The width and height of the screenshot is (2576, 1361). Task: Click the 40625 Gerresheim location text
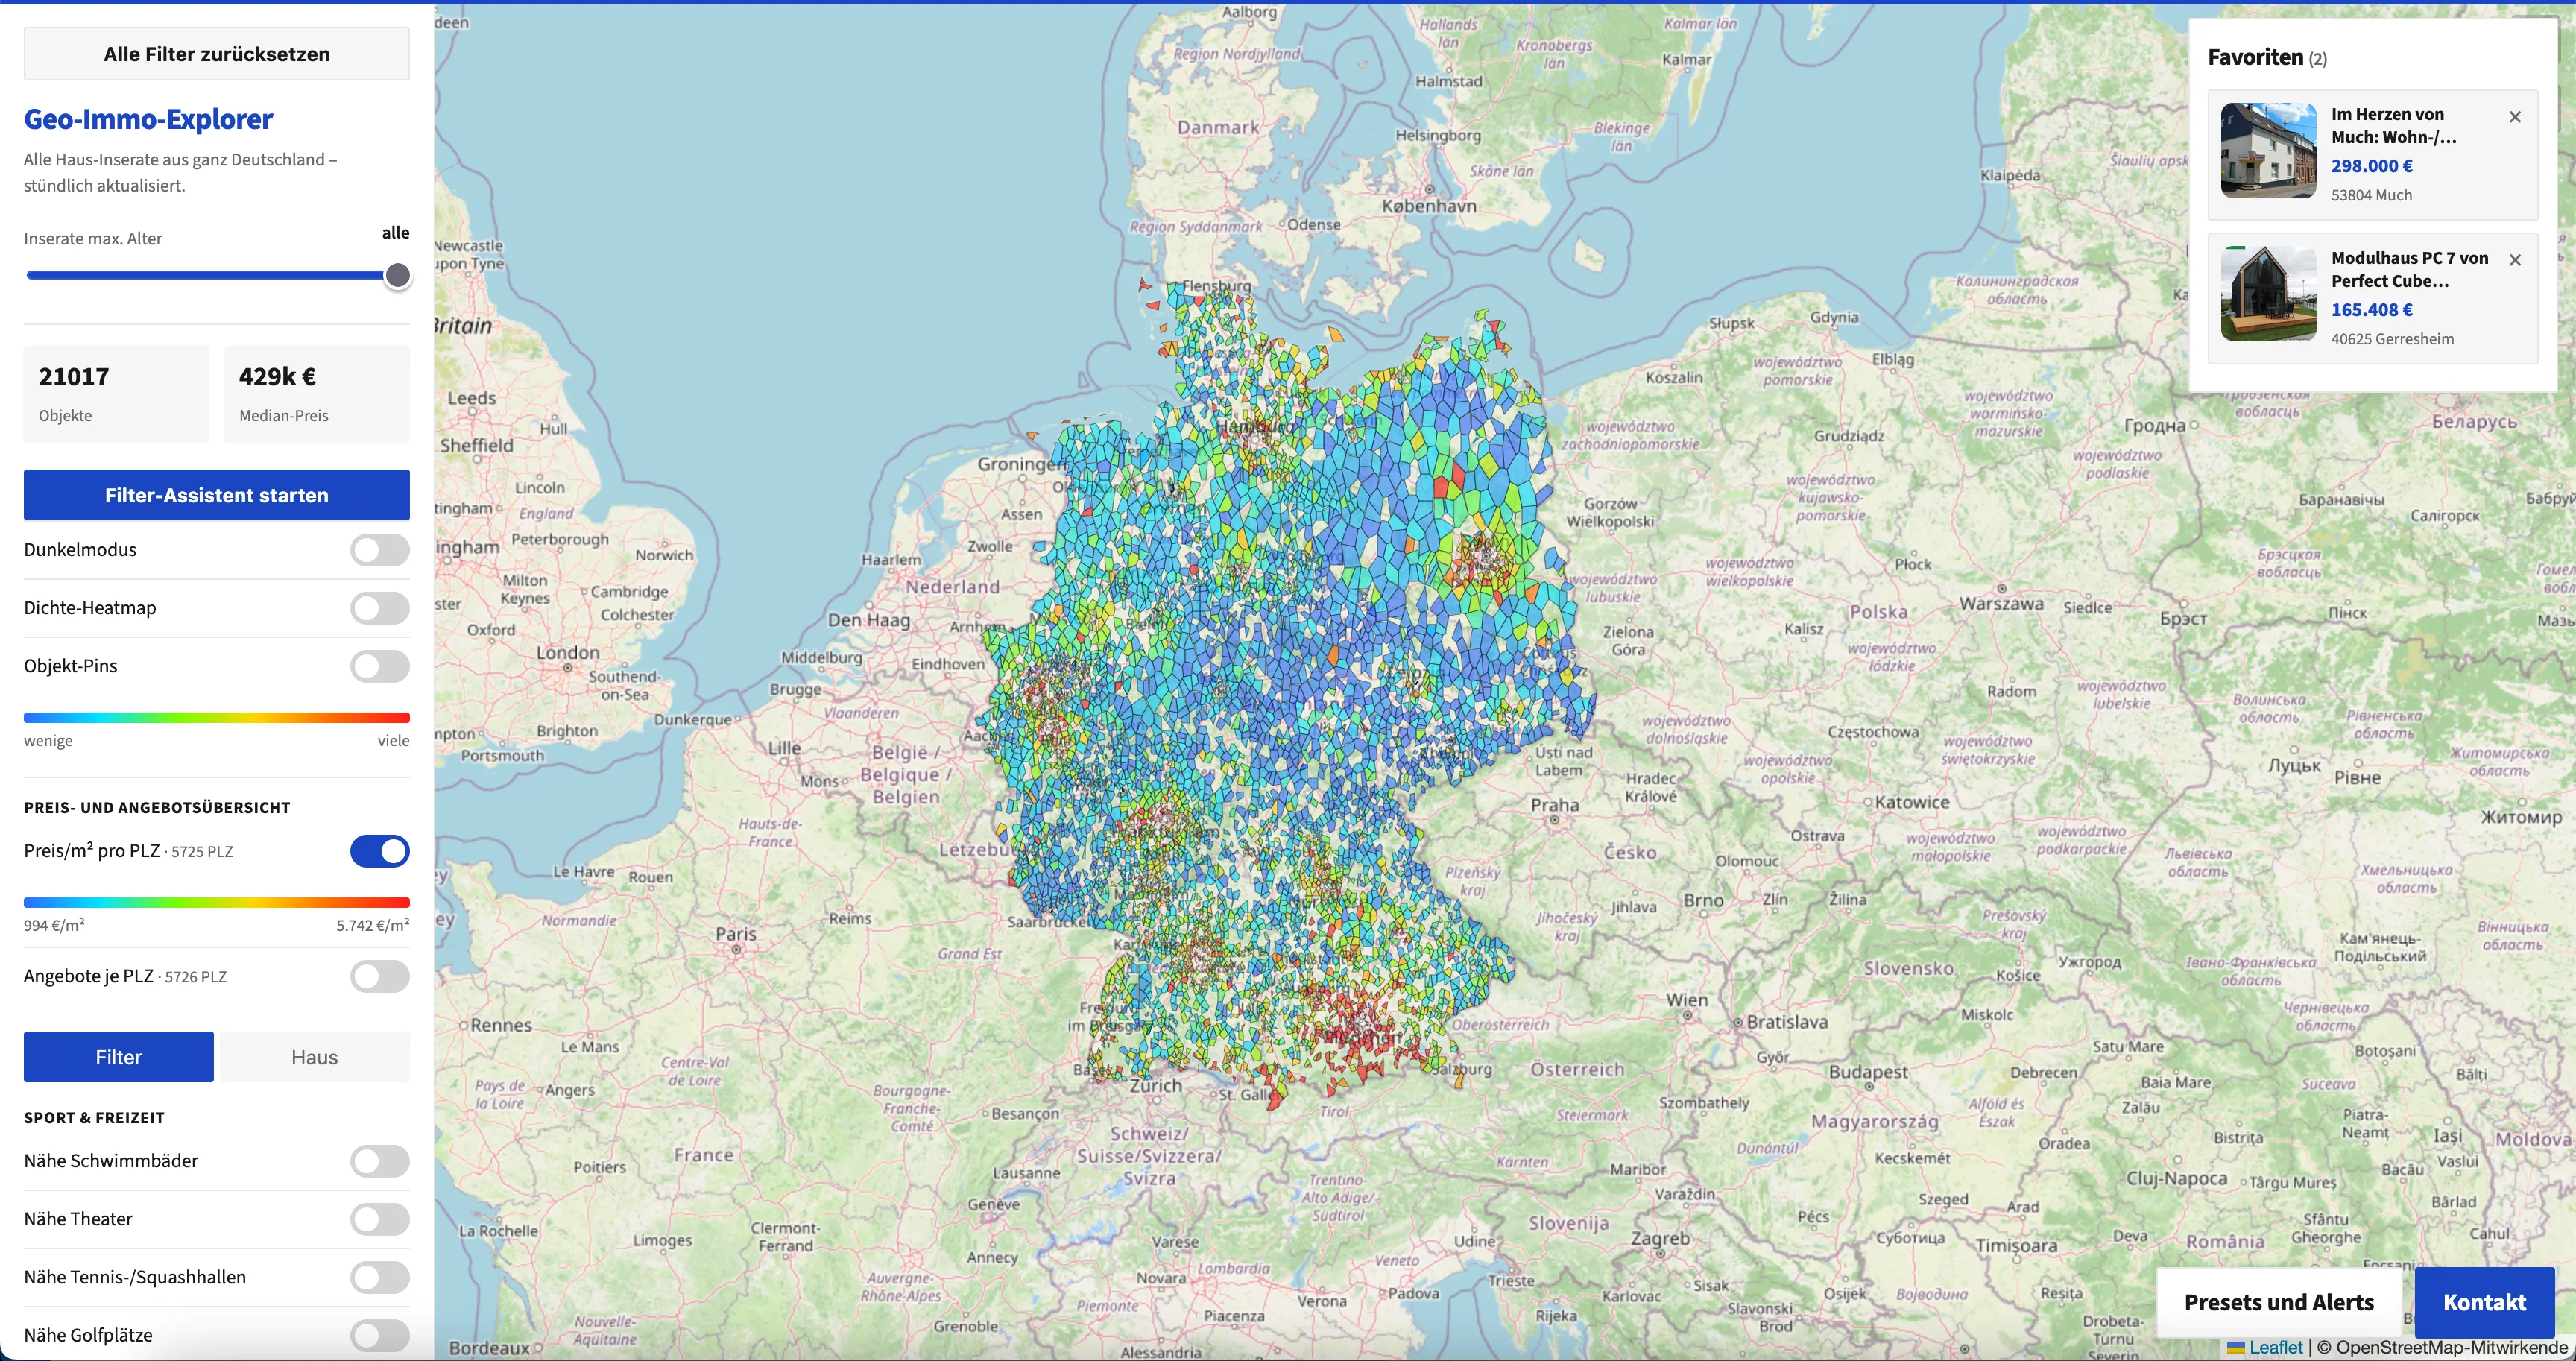click(x=2392, y=339)
